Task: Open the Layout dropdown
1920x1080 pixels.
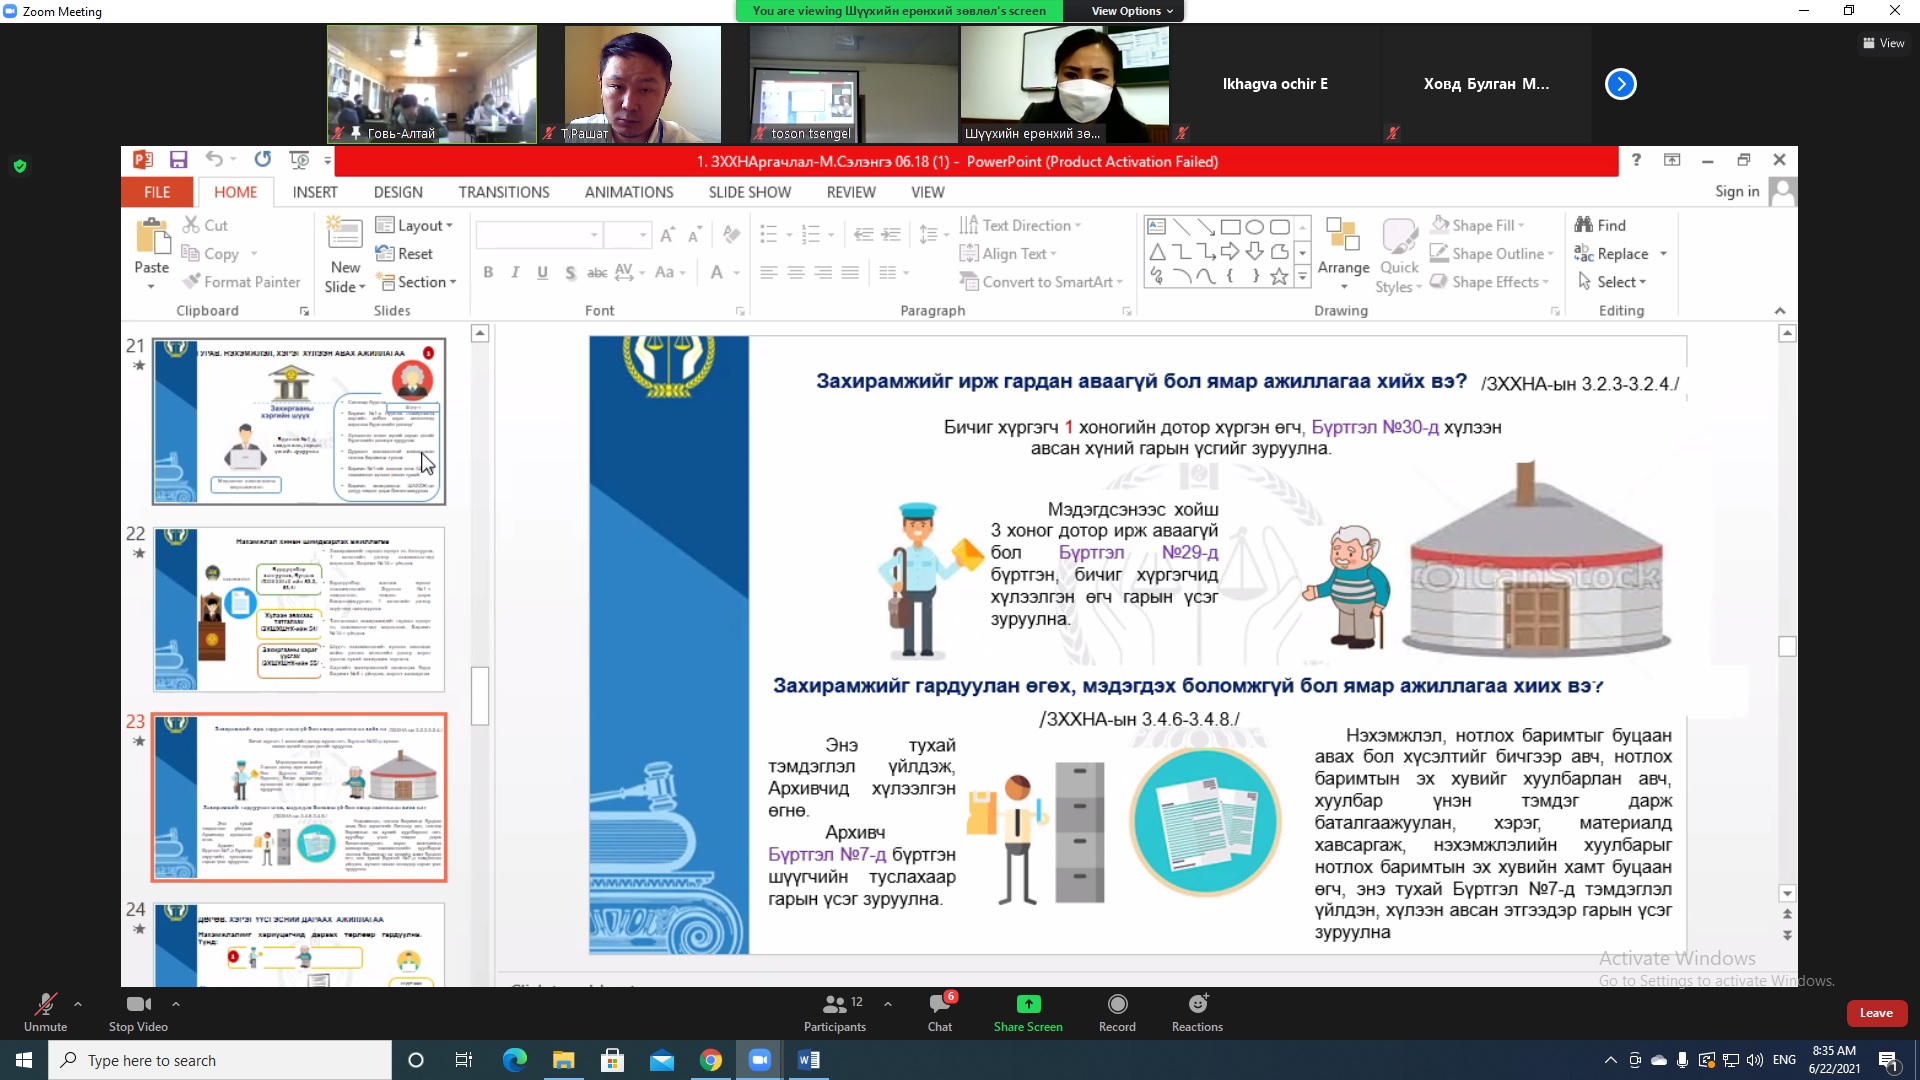Action: coord(414,225)
